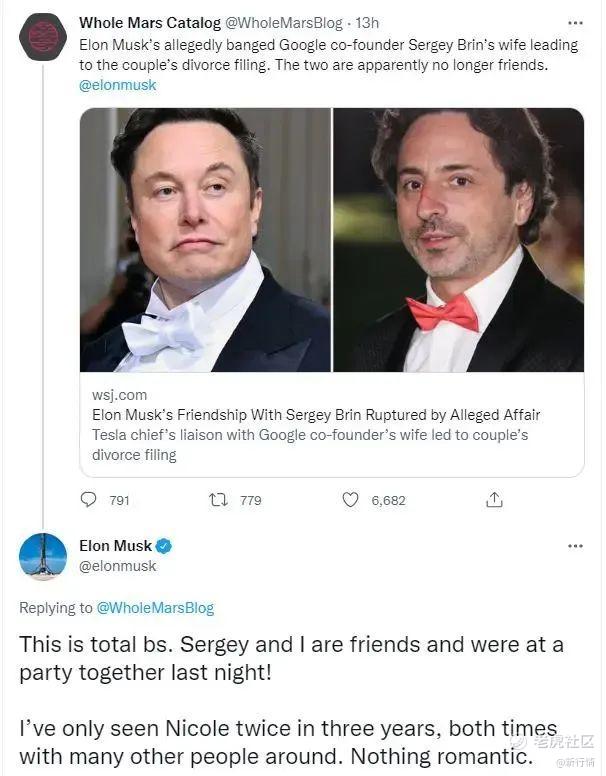Open the right photo with red bow tie
The width and height of the screenshot is (606, 776).
coord(458,240)
